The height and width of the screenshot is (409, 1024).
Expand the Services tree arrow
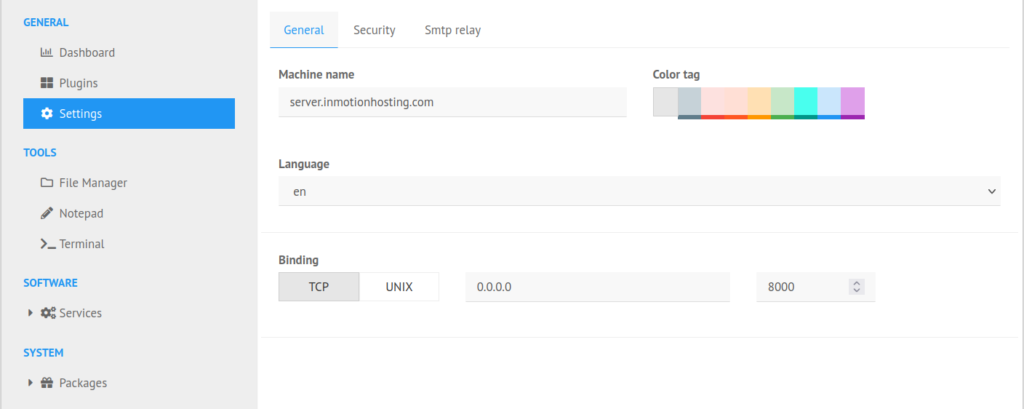coord(31,313)
